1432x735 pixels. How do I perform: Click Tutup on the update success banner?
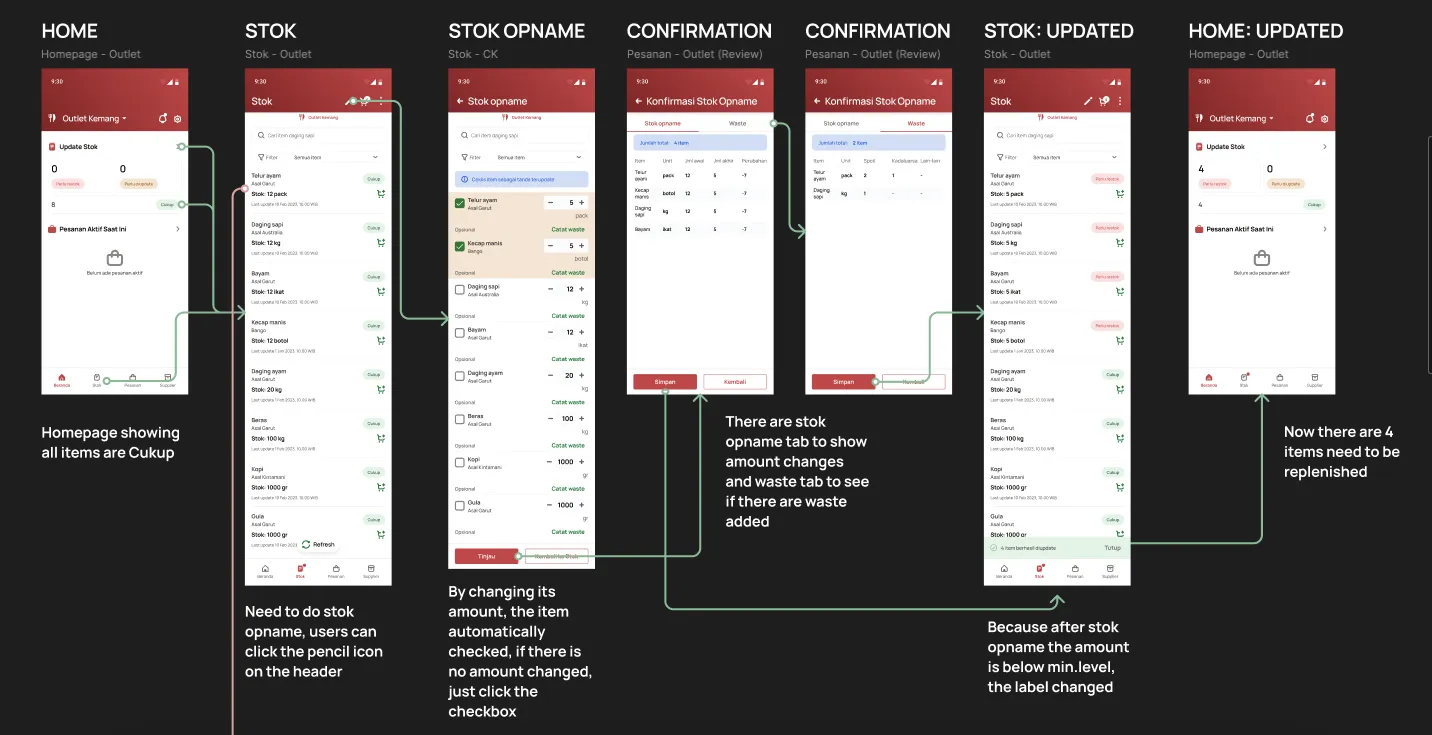pyautogui.click(x=1113, y=548)
